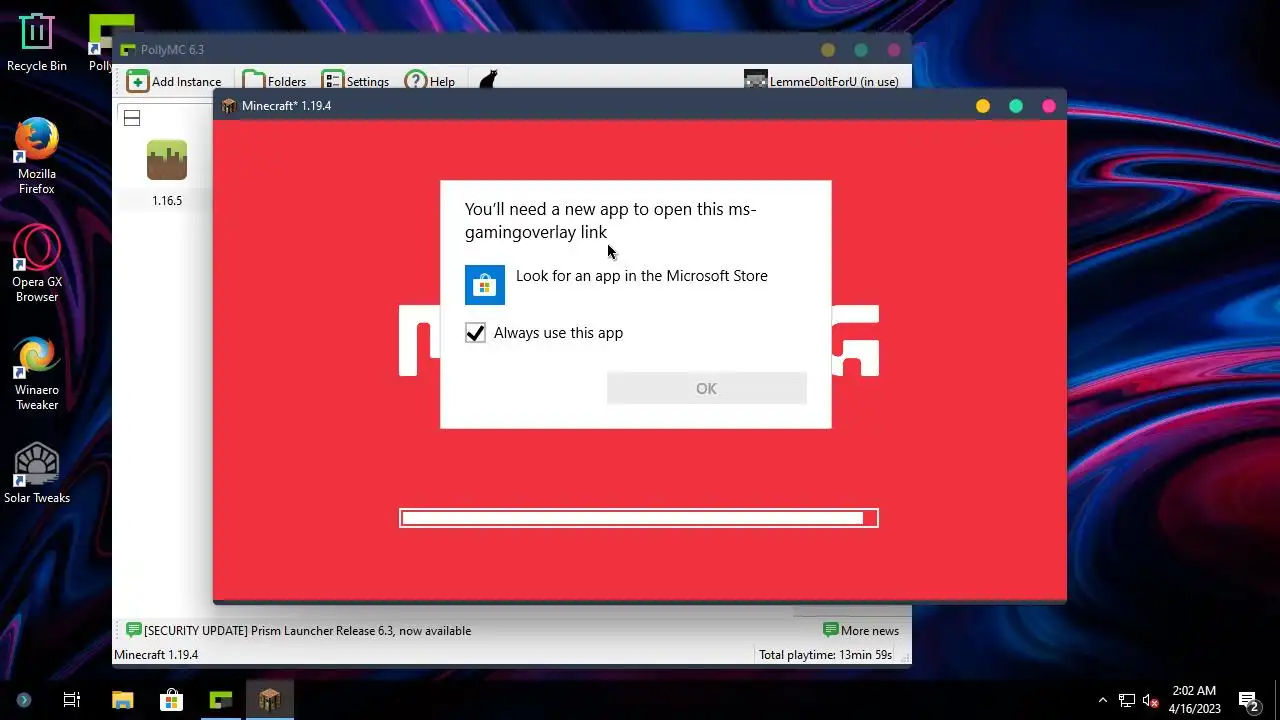Open File Explorer from the taskbar
Image resolution: width=1280 pixels, height=720 pixels.
coord(122,700)
